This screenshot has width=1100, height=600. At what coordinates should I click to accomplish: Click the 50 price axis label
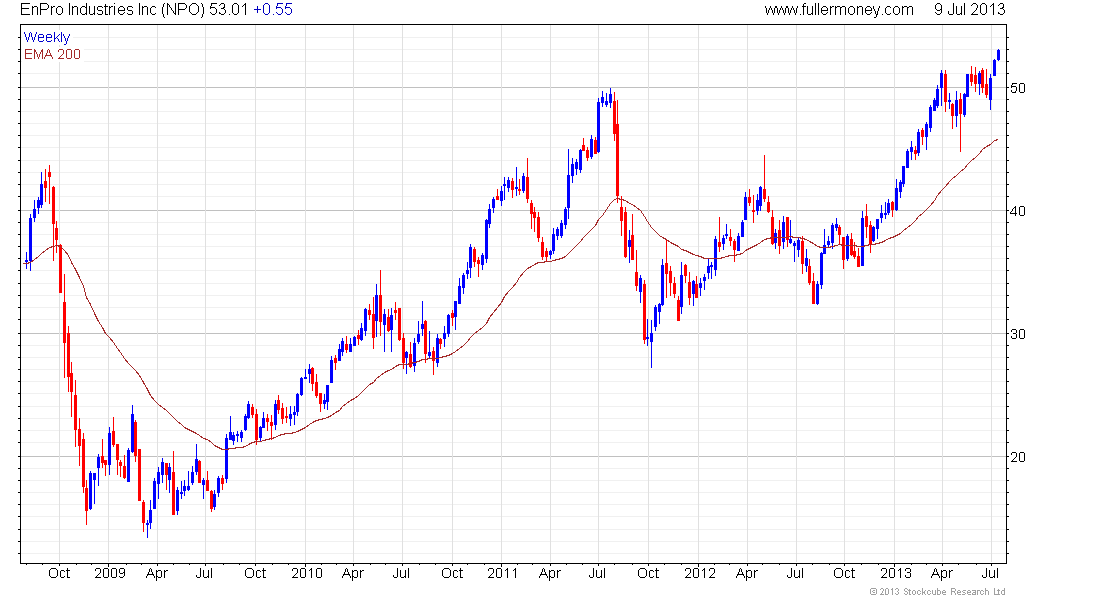pyautogui.click(x=1017, y=88)
